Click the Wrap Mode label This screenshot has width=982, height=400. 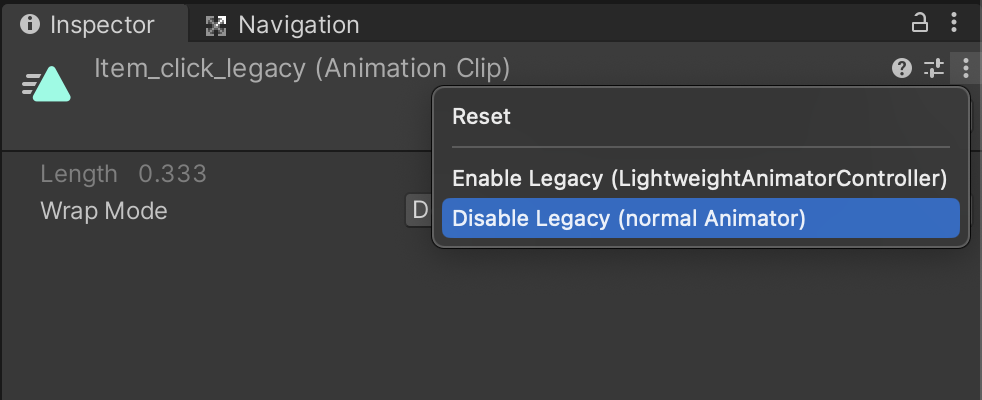click(104, 211)
